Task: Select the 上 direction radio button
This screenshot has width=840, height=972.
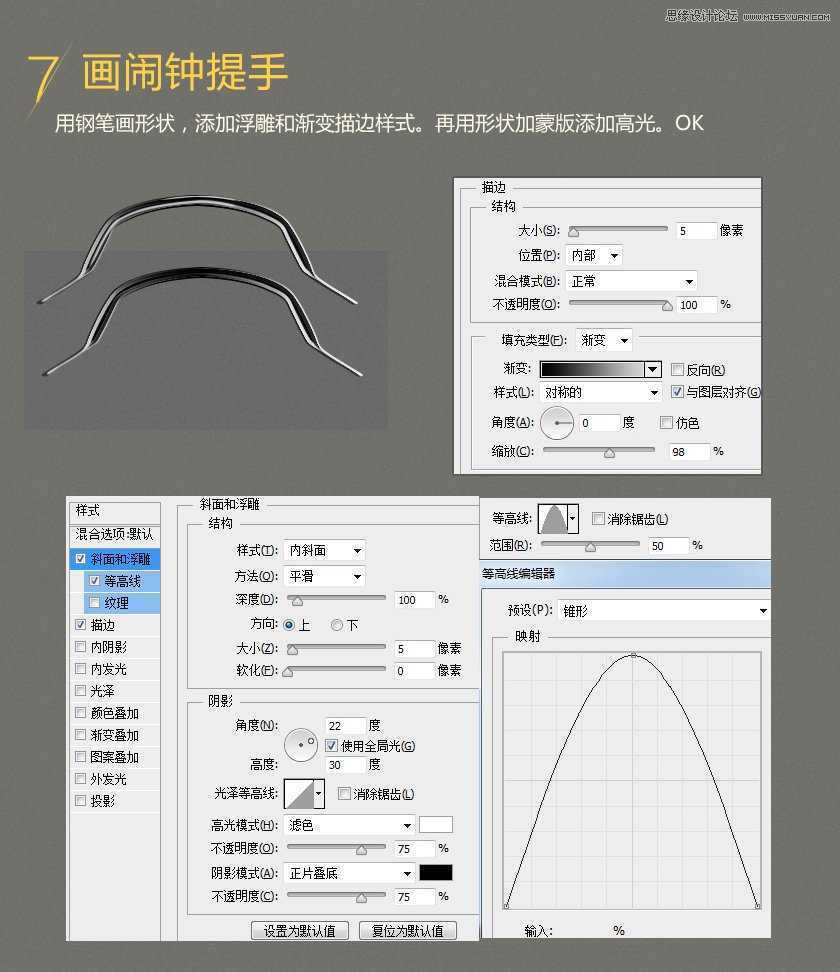Action: tap(289, 625)
